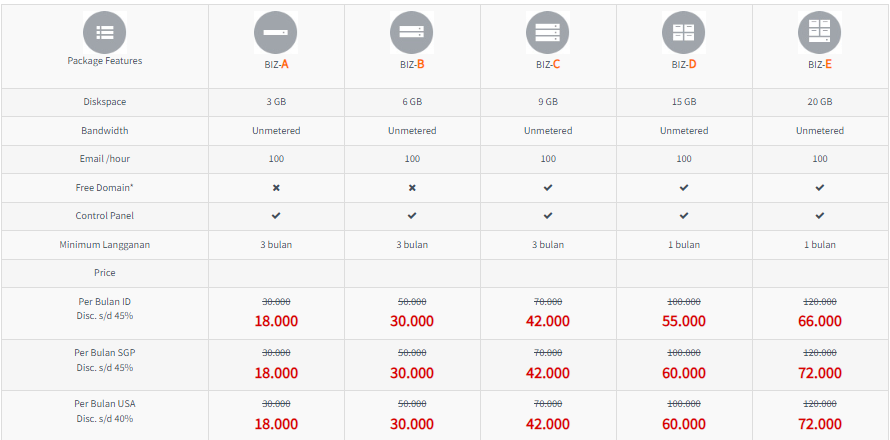The width and height of the screenshot is (890, 440).
Task: Click the BIZ-E 20 GB diskspace cell
Action: pos(820,102)
